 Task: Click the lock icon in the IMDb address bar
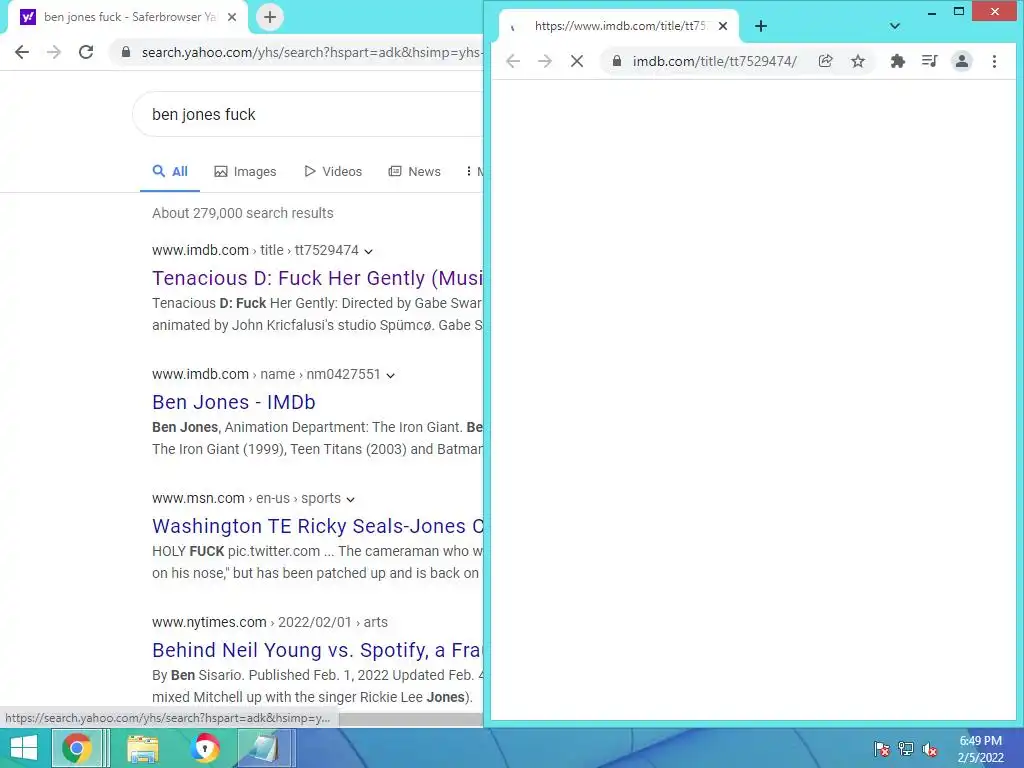[x=616, y=61]
